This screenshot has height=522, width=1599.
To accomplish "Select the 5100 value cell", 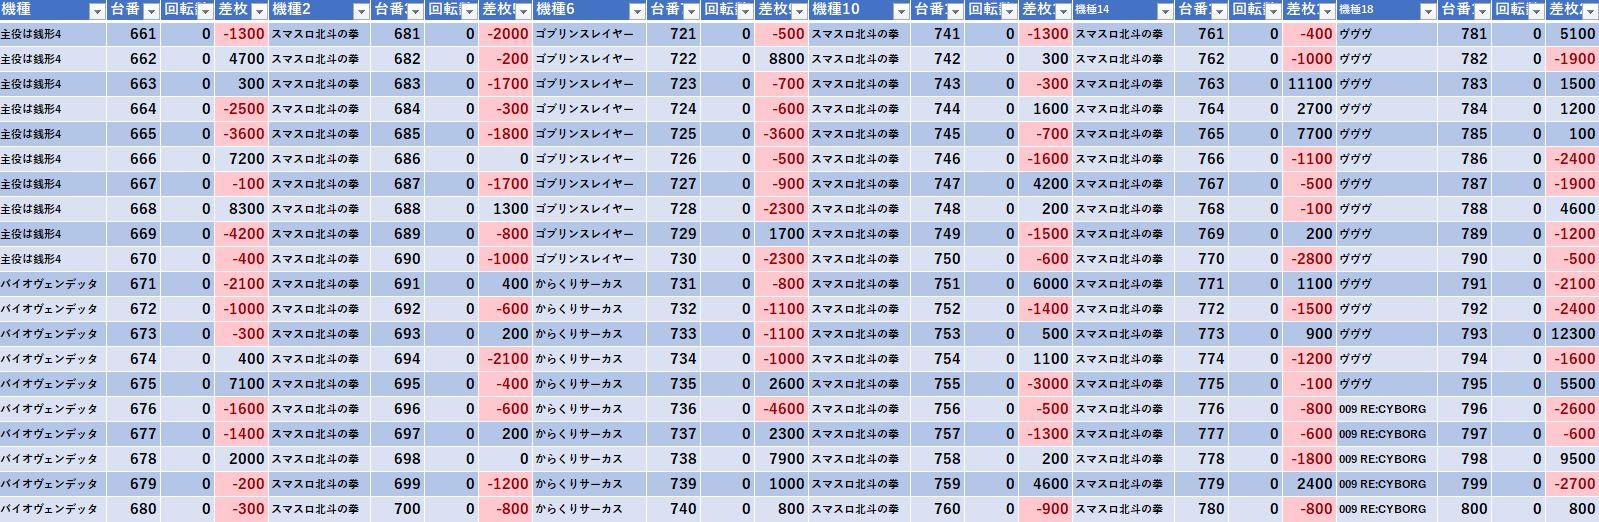I will [x=1573, y=34].
